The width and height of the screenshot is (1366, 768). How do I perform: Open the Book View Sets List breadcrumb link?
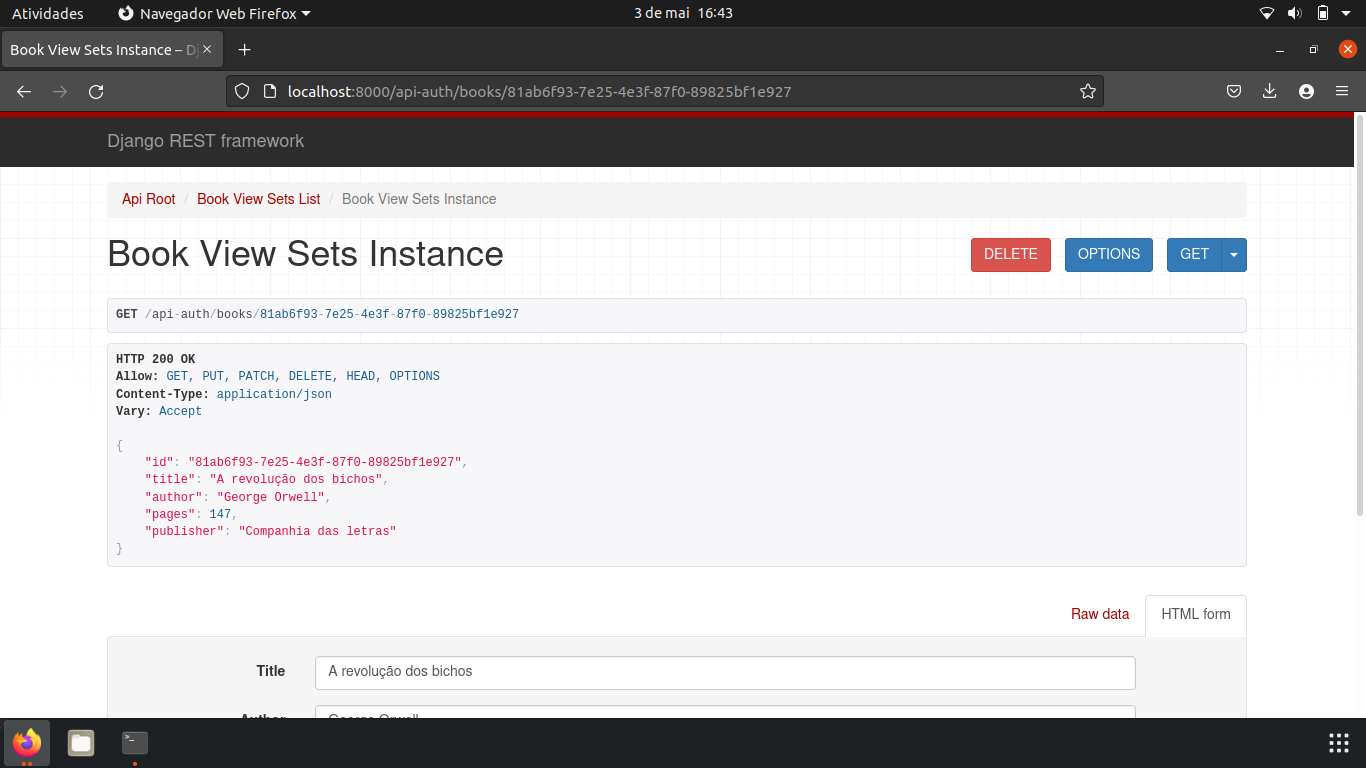point(258,199)
